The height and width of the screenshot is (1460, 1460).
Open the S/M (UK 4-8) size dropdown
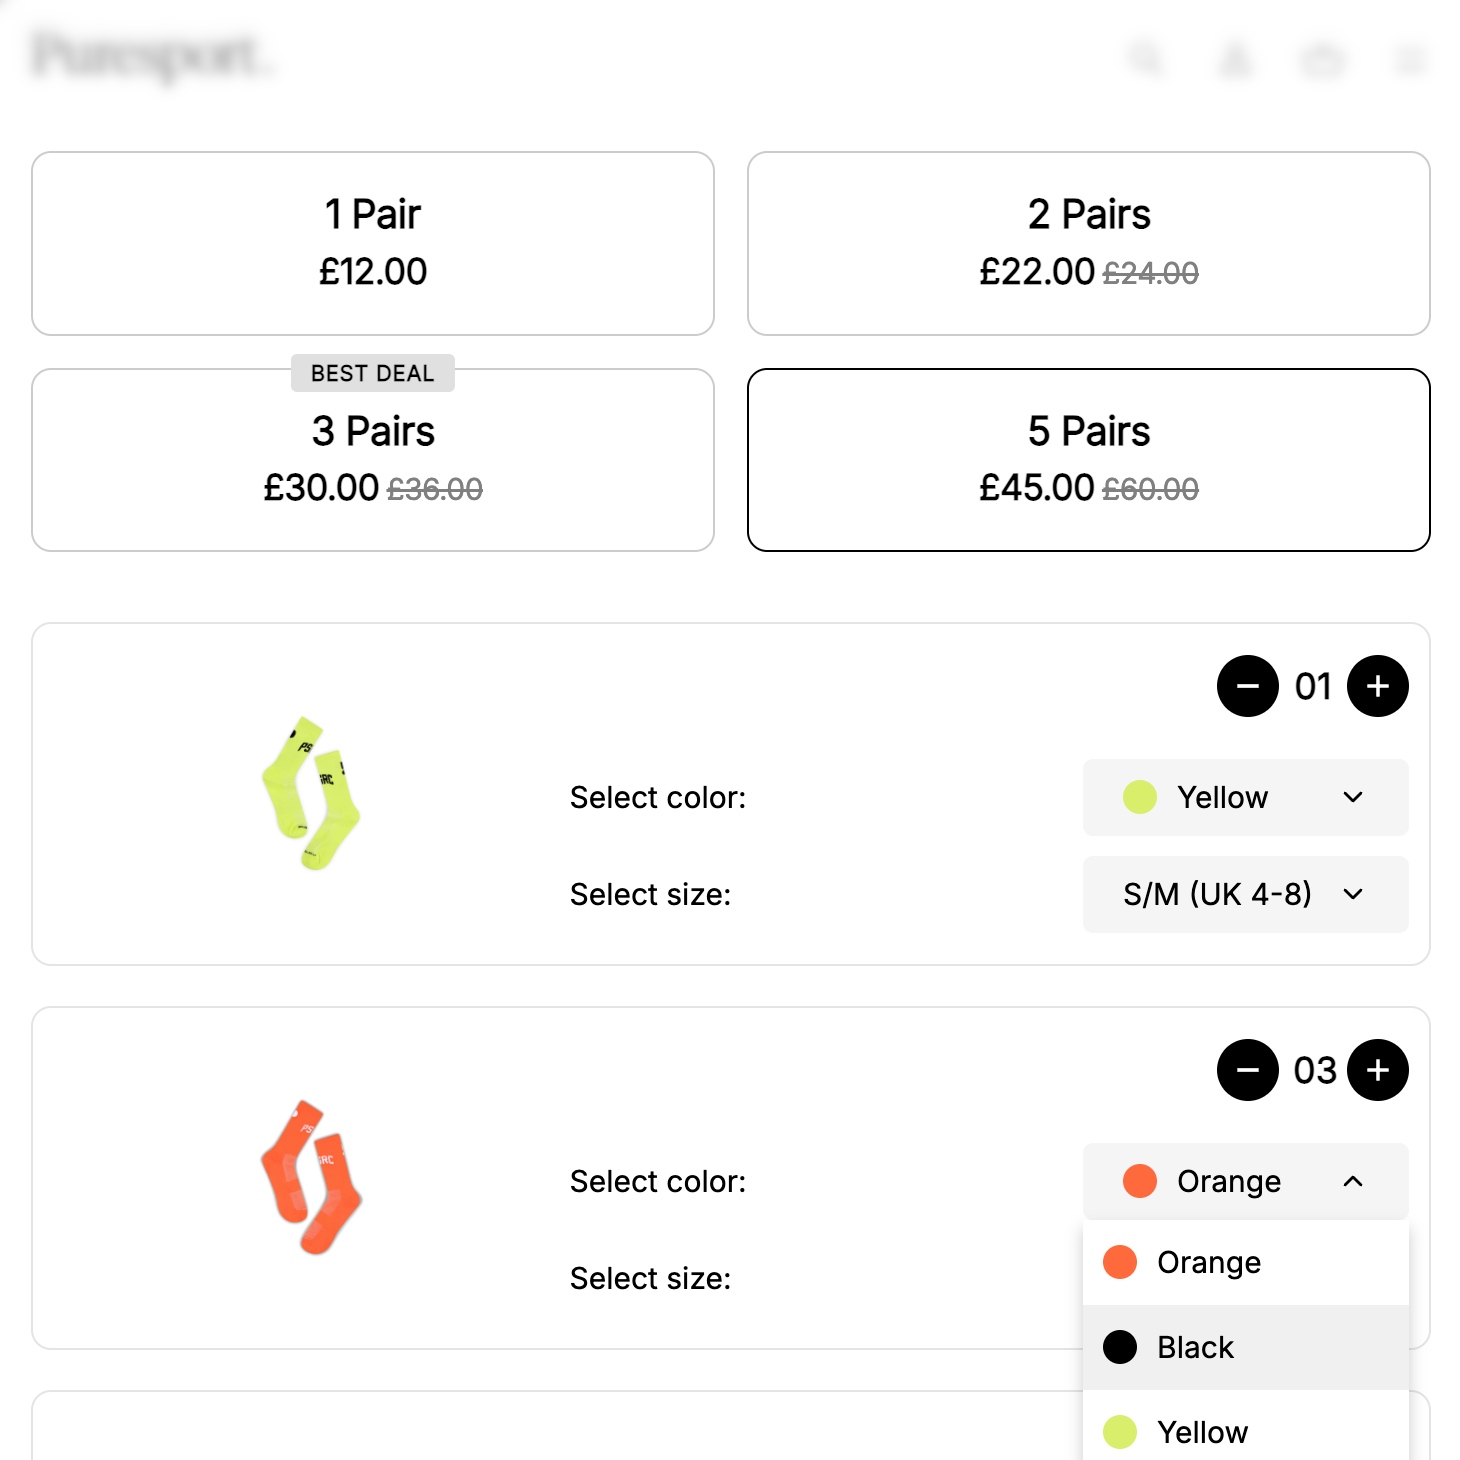tap(1245, 894)
